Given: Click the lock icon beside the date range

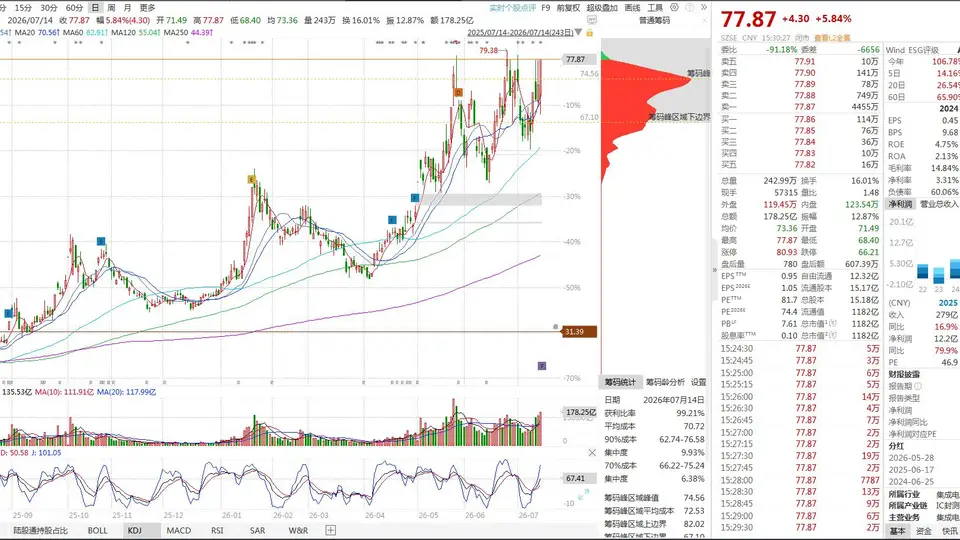Looking at the screenshot, I should (x=589, y=32).
